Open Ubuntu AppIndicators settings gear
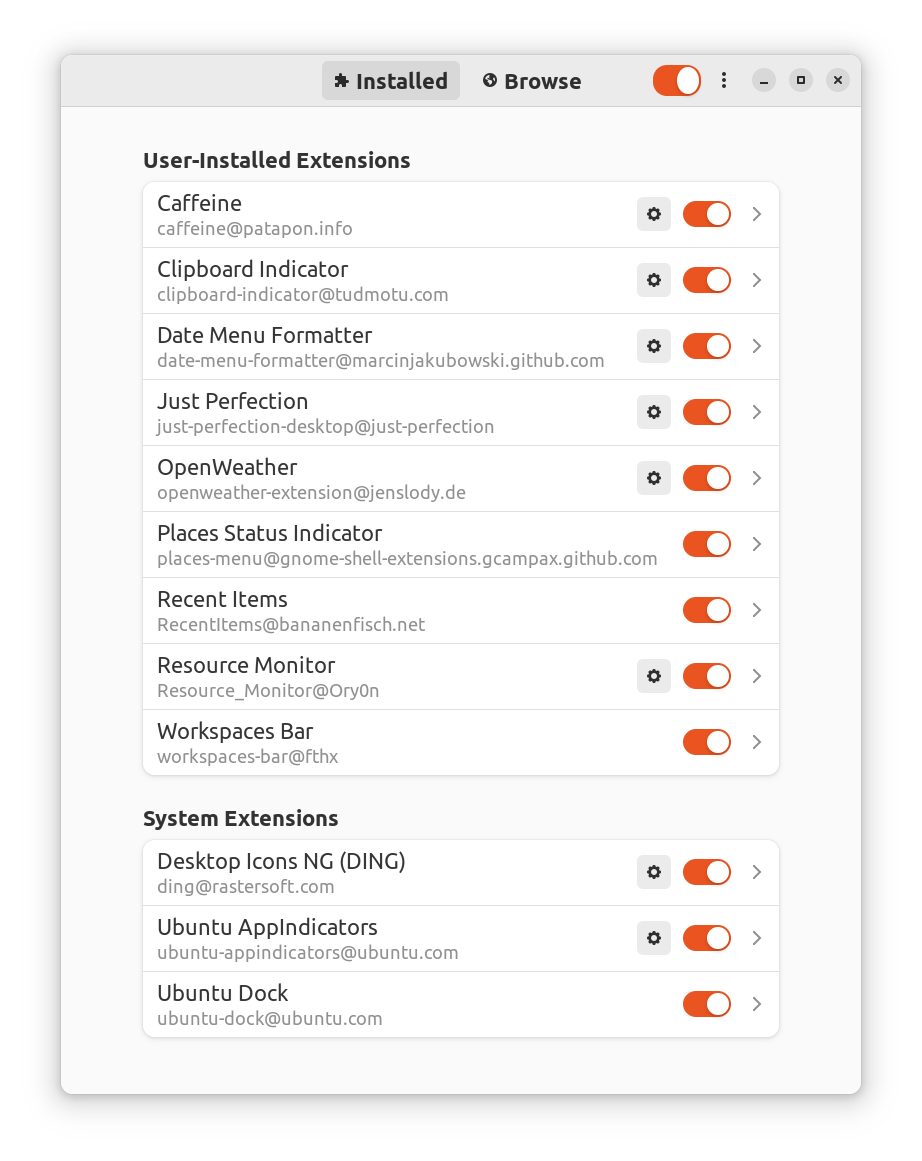 coord(653,938)
